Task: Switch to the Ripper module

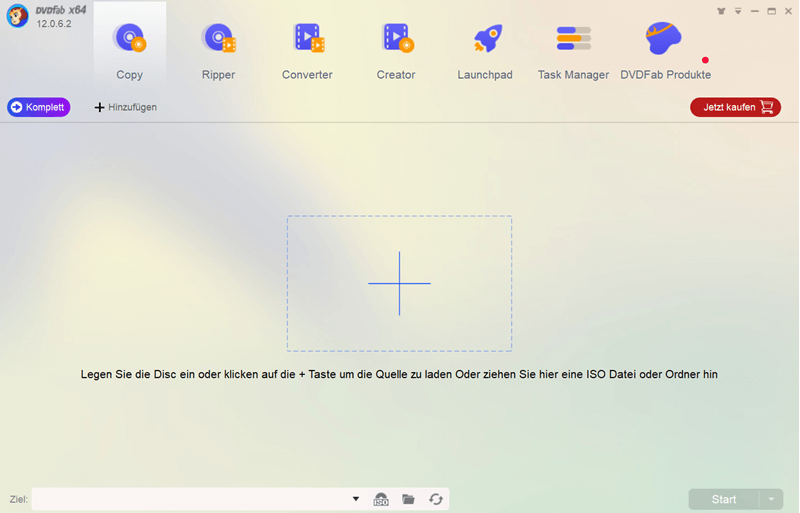Action: pos(218,51)
